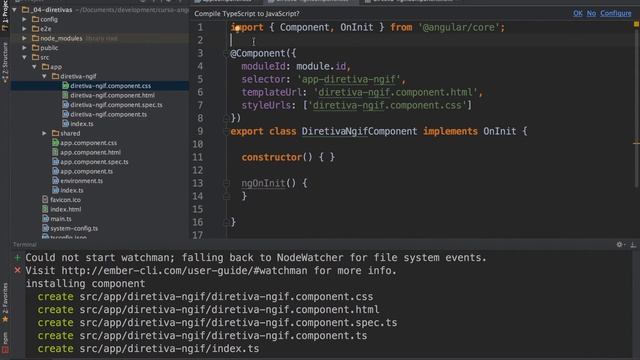
Task: Click the 'installing component' terminal line
Action: point(85,284)
